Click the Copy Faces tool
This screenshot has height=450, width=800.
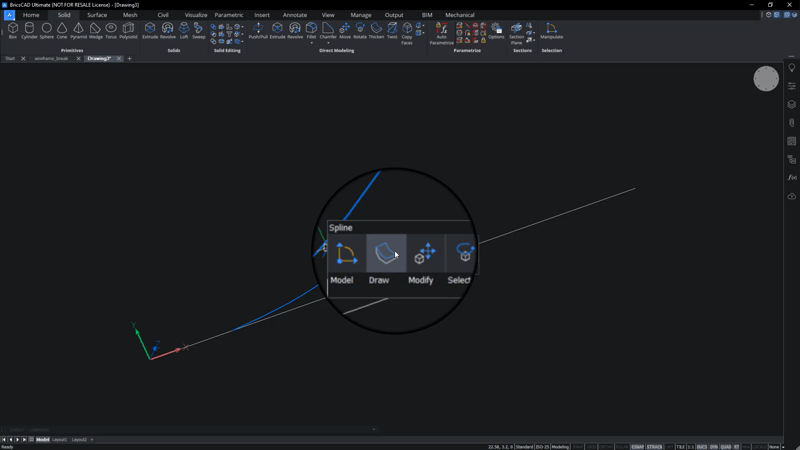pos(407,33)
